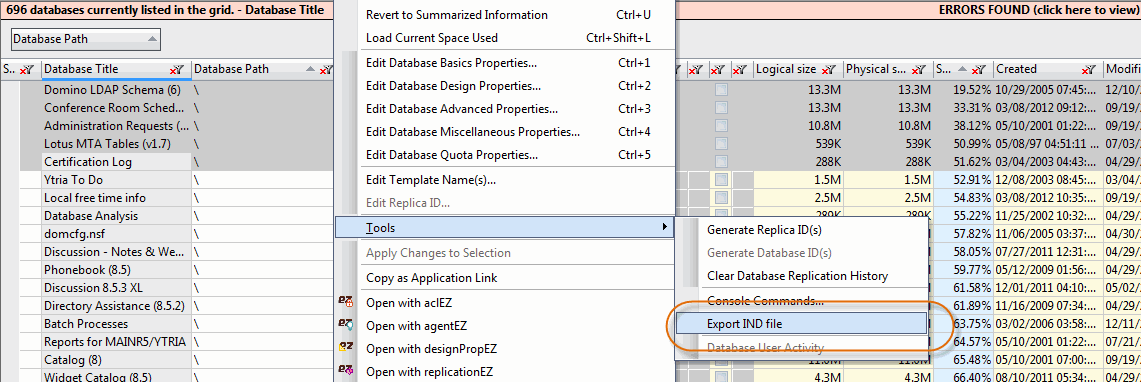Viewport: 1141px width, 382px height.
Task: Sort by Database Title column header
Action: point(81,69)
